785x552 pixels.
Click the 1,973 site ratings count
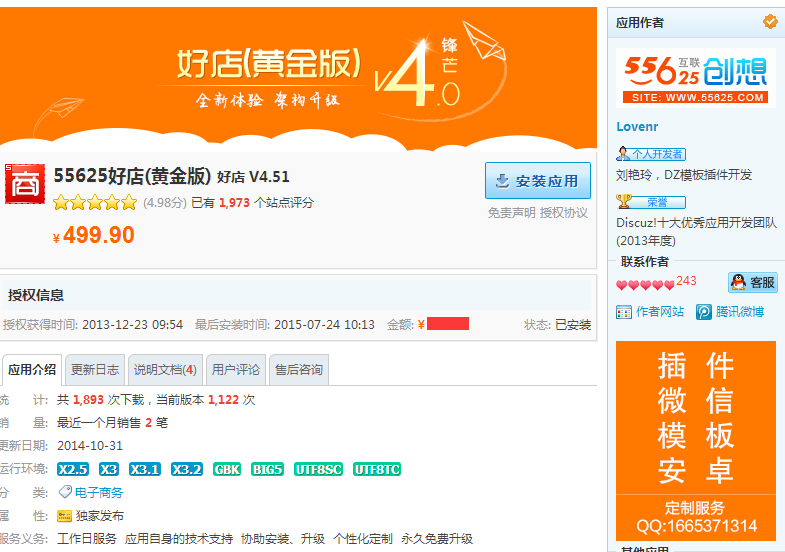(x=234, y=203)
